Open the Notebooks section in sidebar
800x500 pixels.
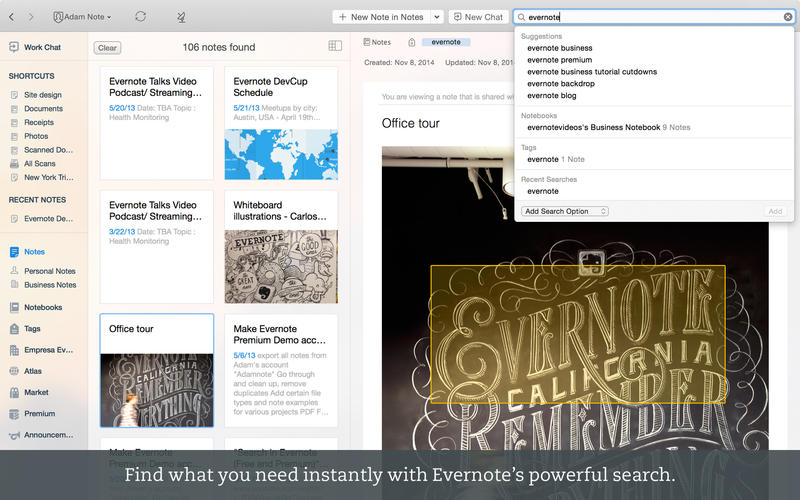click(43, 308)
